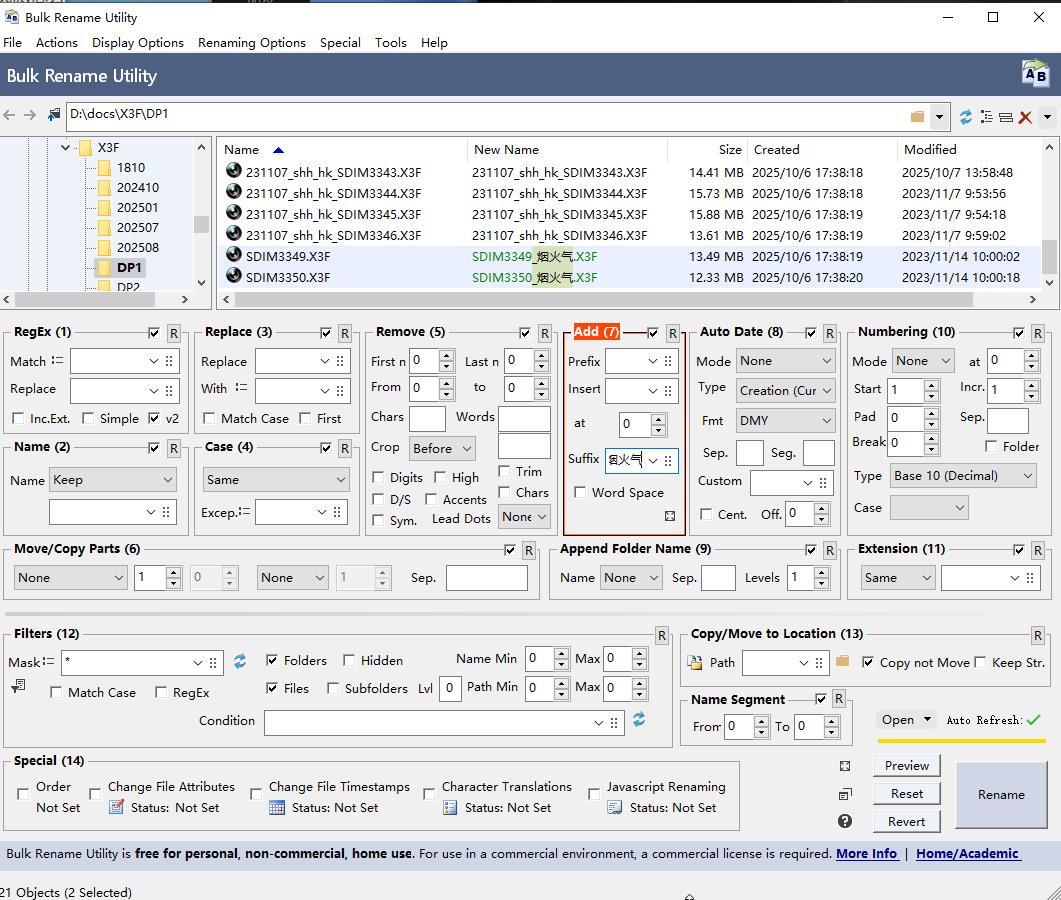The image size is (1061, 900).
Task: Click the refresh icon next to Mask field
Action: click(x=240, y=661)
